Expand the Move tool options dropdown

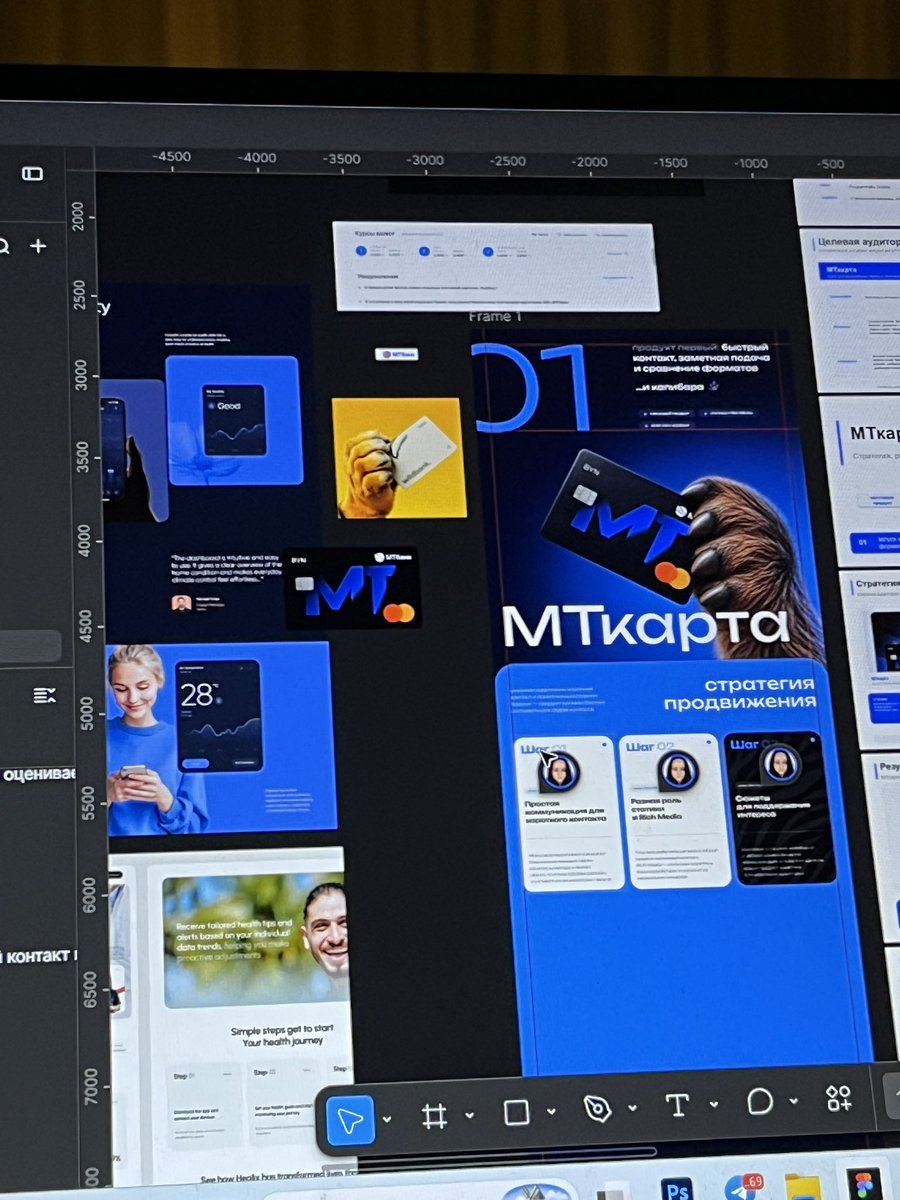387,1119
